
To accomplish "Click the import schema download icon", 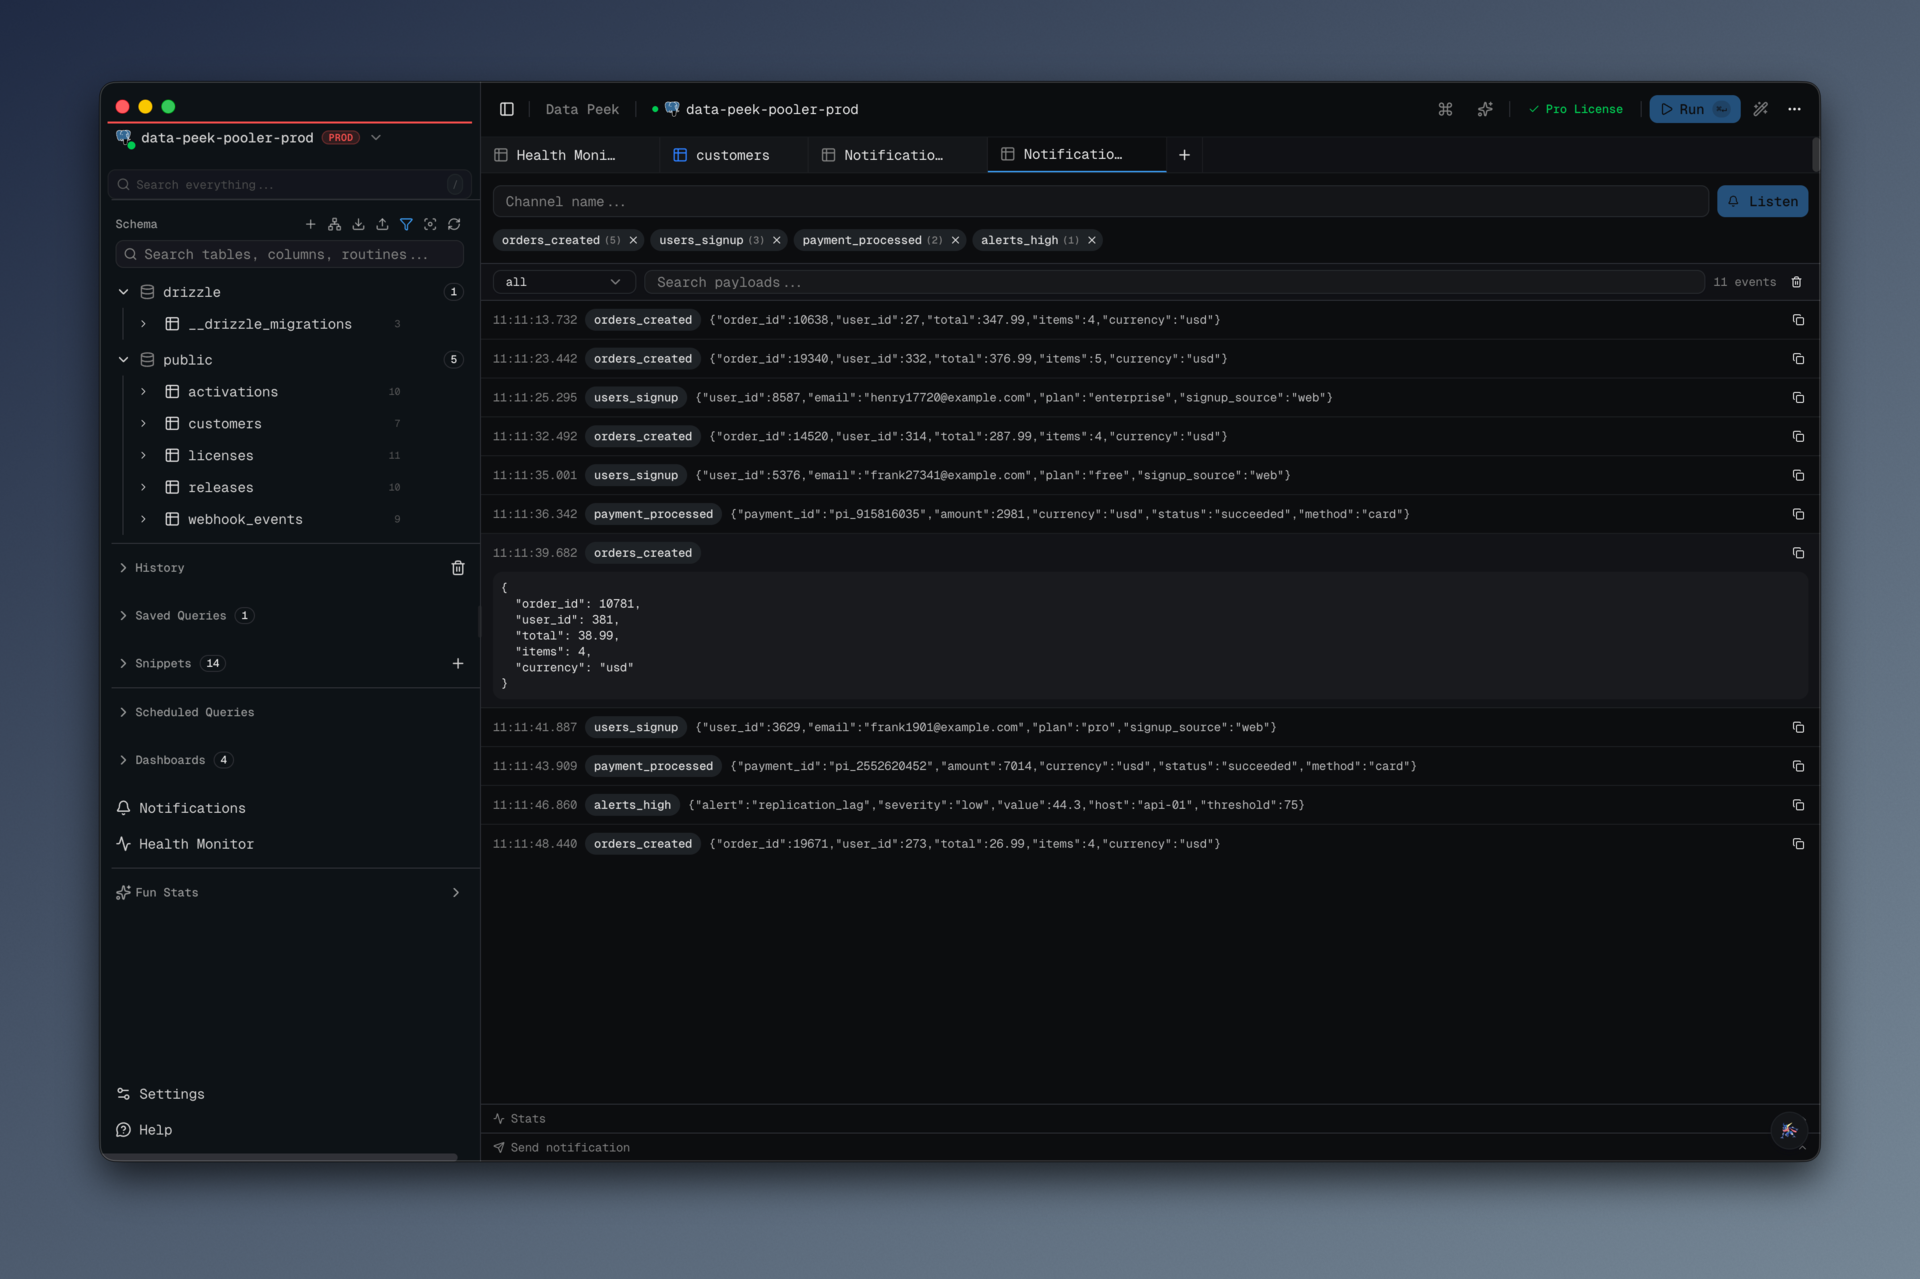I will [358, 224].
